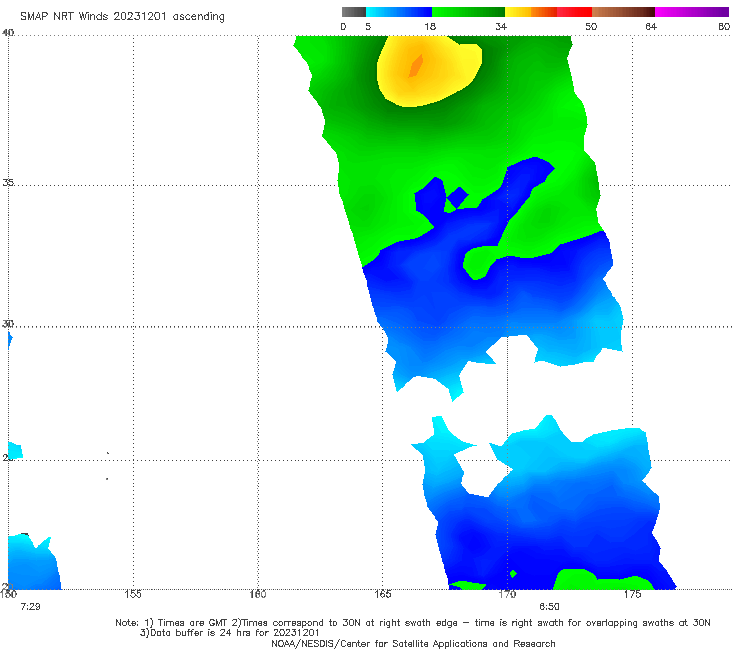Click the 'Note: 1) Times are GMT' text line

pos(412,623)
